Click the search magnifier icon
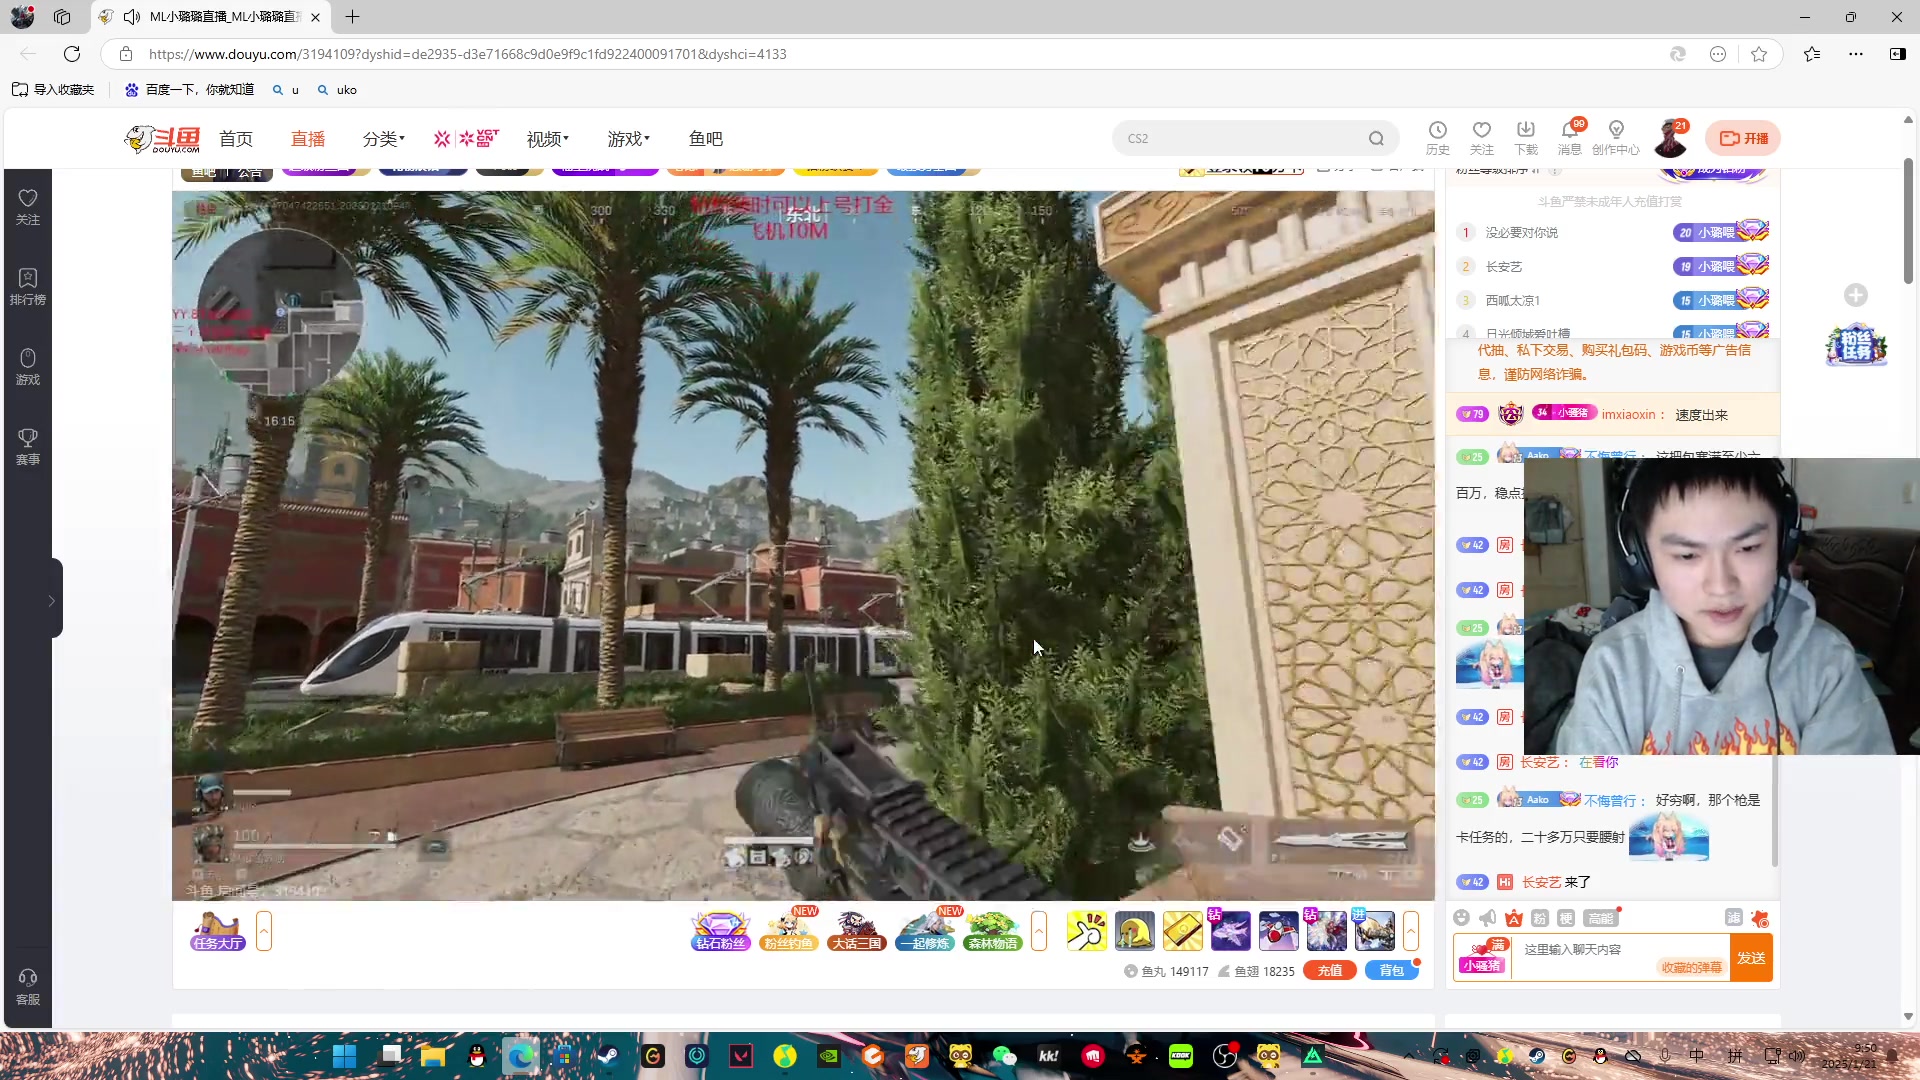 pyautogui.click(x=1376, y=138)
